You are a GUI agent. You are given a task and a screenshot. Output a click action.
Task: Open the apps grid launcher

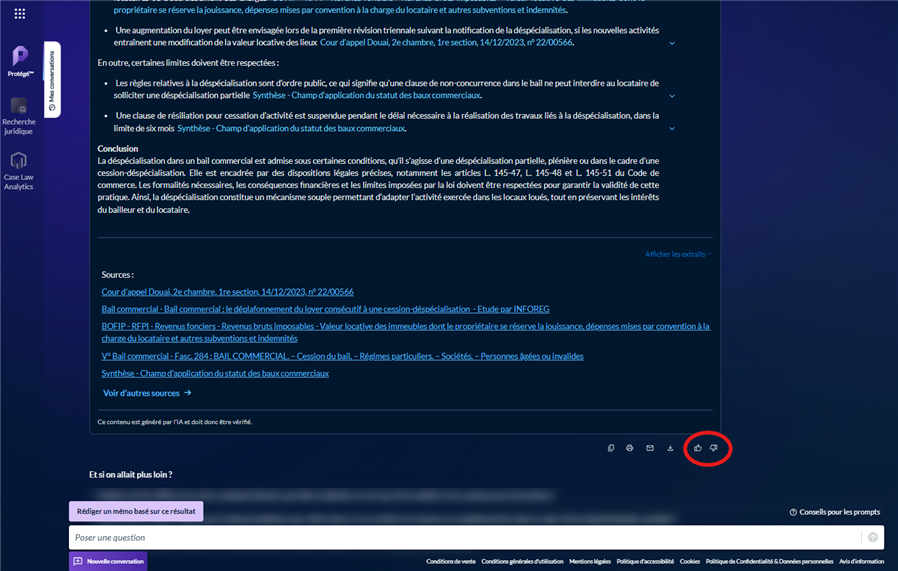(x=19, y=14)
